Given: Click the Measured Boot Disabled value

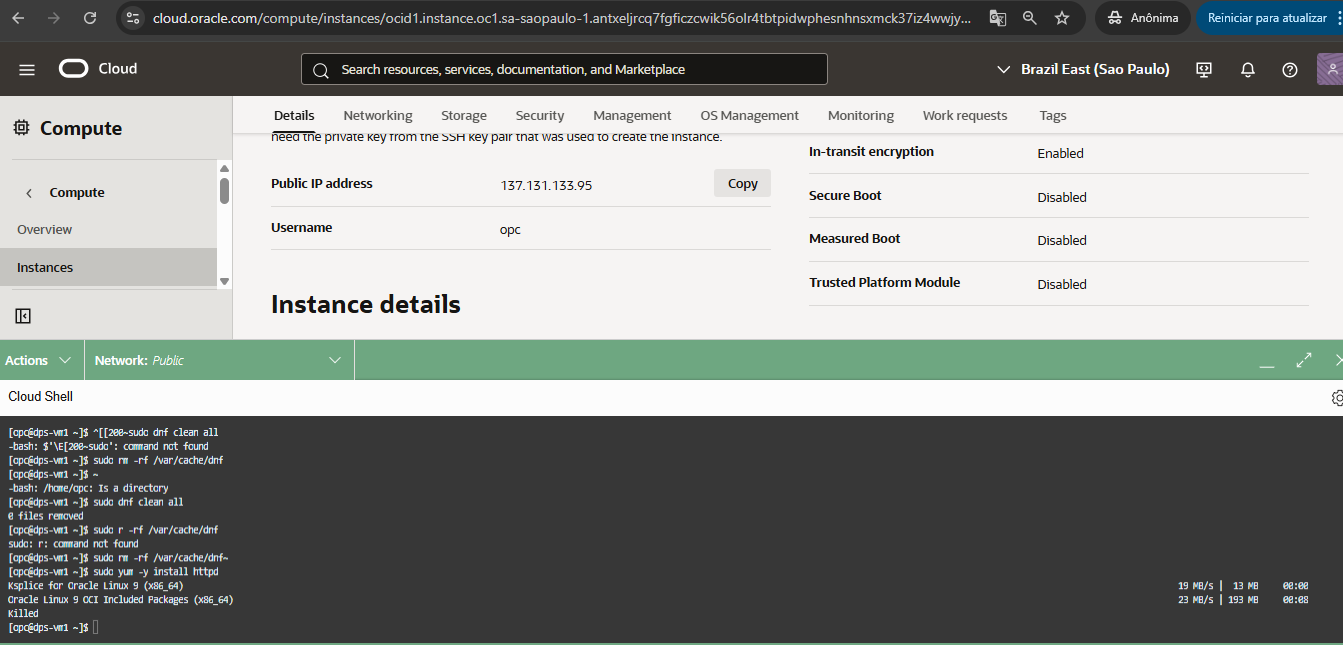Looking at the screenshot, I should click(1062, 240).
